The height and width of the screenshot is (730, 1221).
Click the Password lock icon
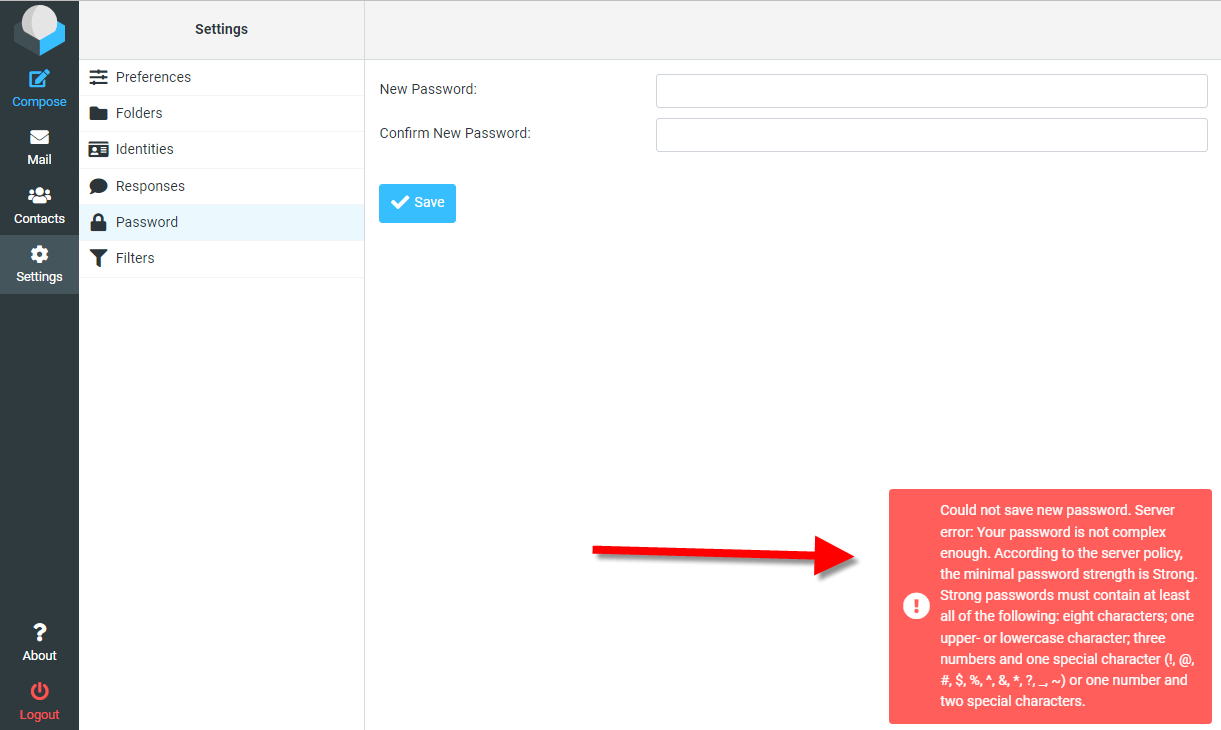[x=98, y=222]
